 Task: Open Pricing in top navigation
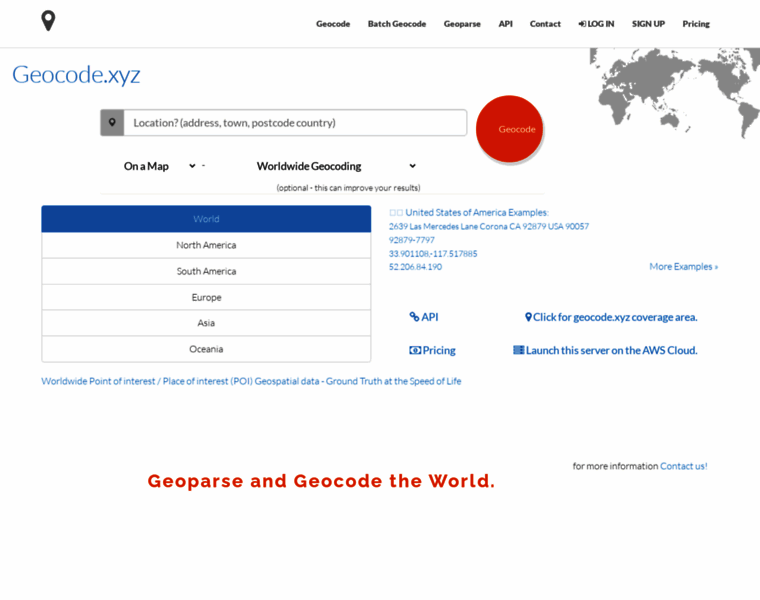(x=696, y=24)
